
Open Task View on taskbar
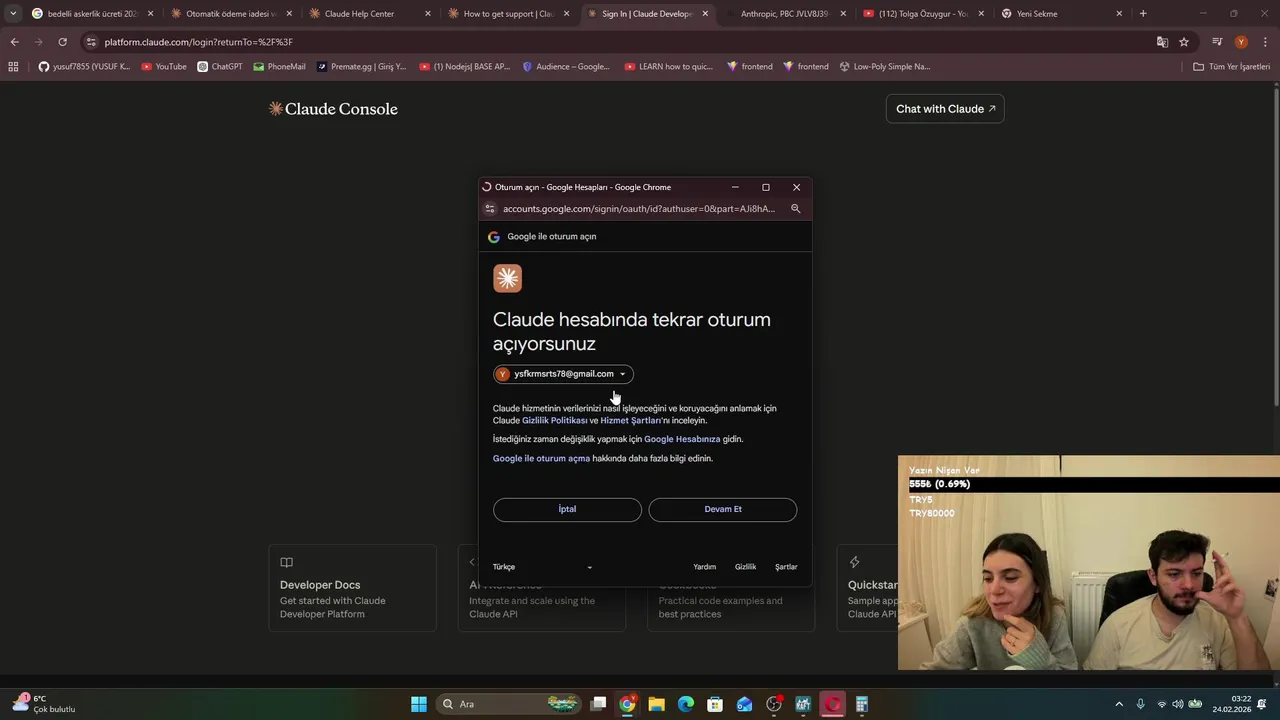tap(598, 704)
